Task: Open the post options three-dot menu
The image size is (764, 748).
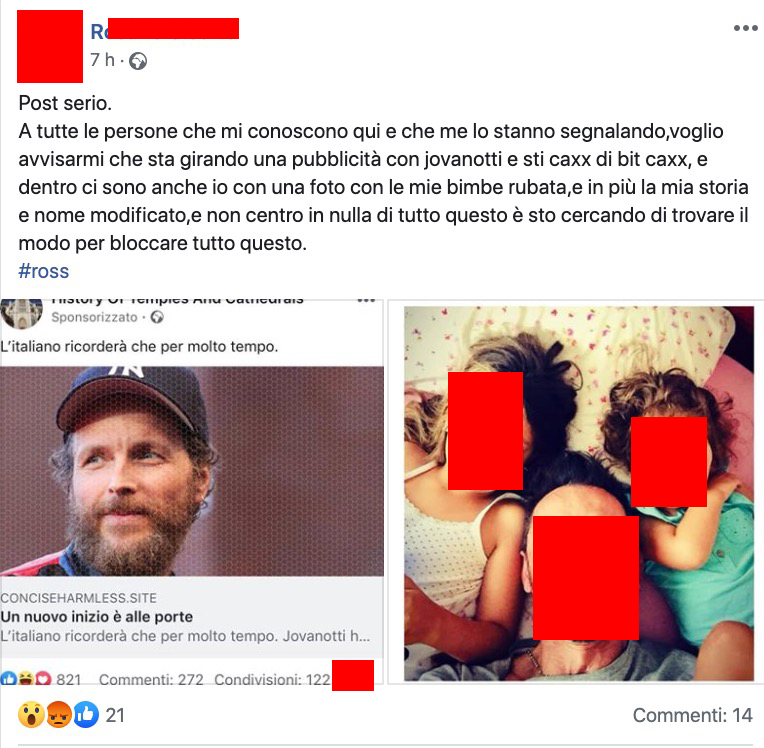Action: click(x=745, y=28)
